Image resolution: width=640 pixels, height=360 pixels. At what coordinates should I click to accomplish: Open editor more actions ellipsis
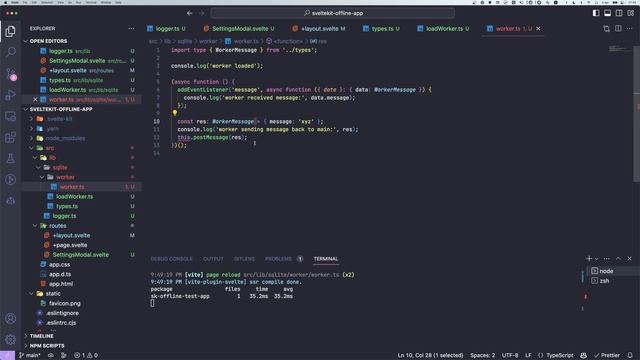point(630,29)
